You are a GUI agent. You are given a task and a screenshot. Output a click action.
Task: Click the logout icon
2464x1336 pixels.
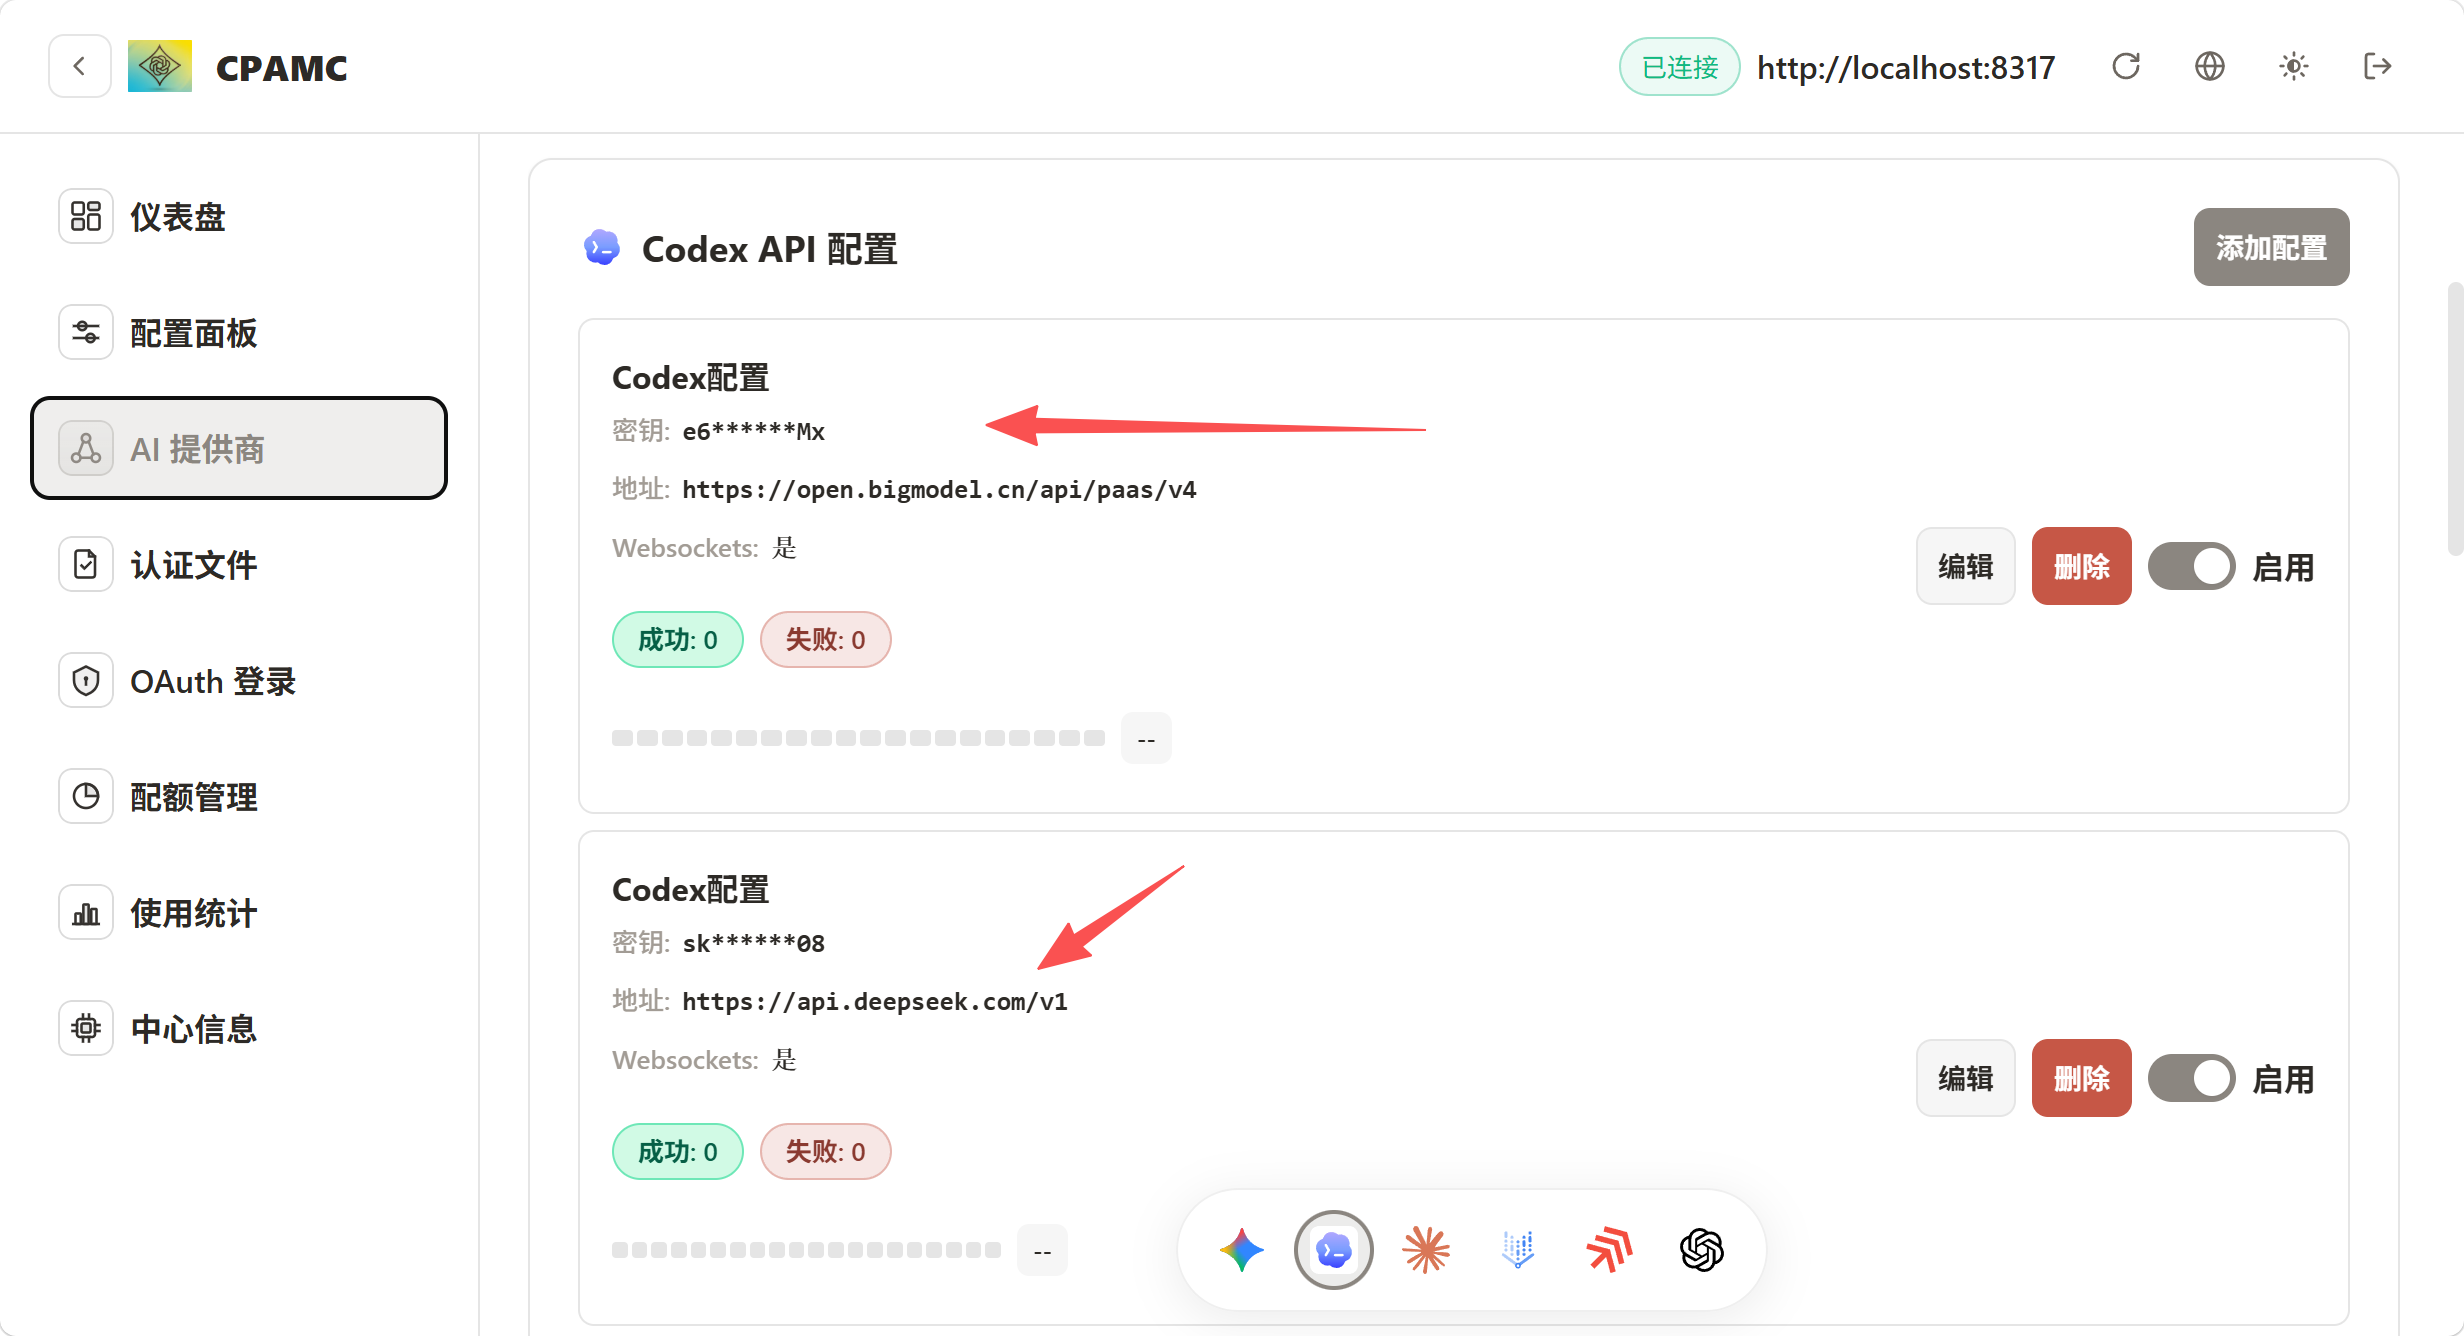pos(2378,67)
